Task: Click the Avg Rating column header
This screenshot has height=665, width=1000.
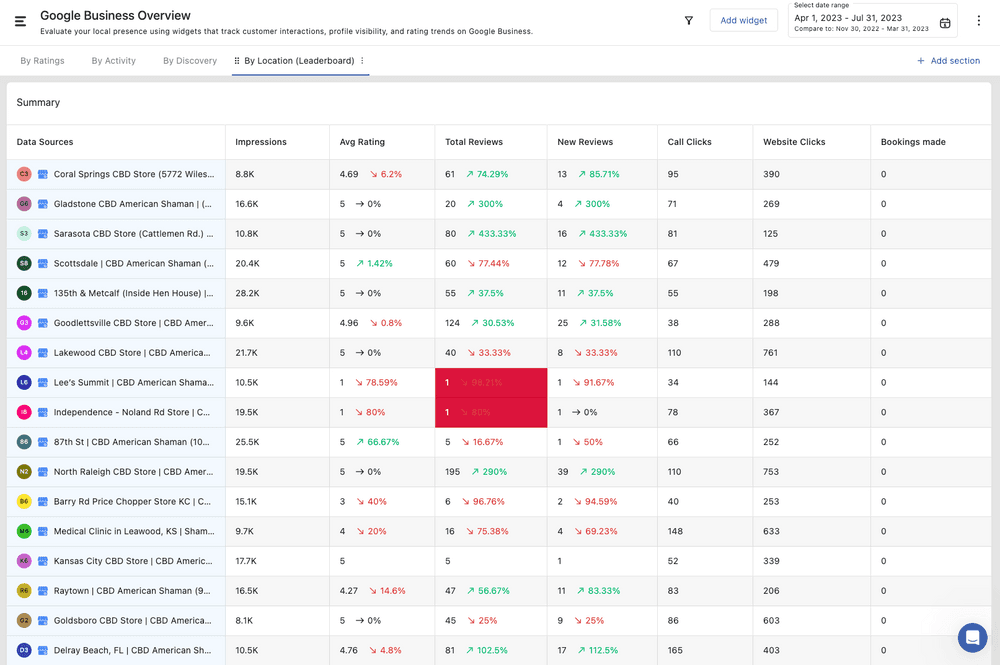Action: pos(362,142)
